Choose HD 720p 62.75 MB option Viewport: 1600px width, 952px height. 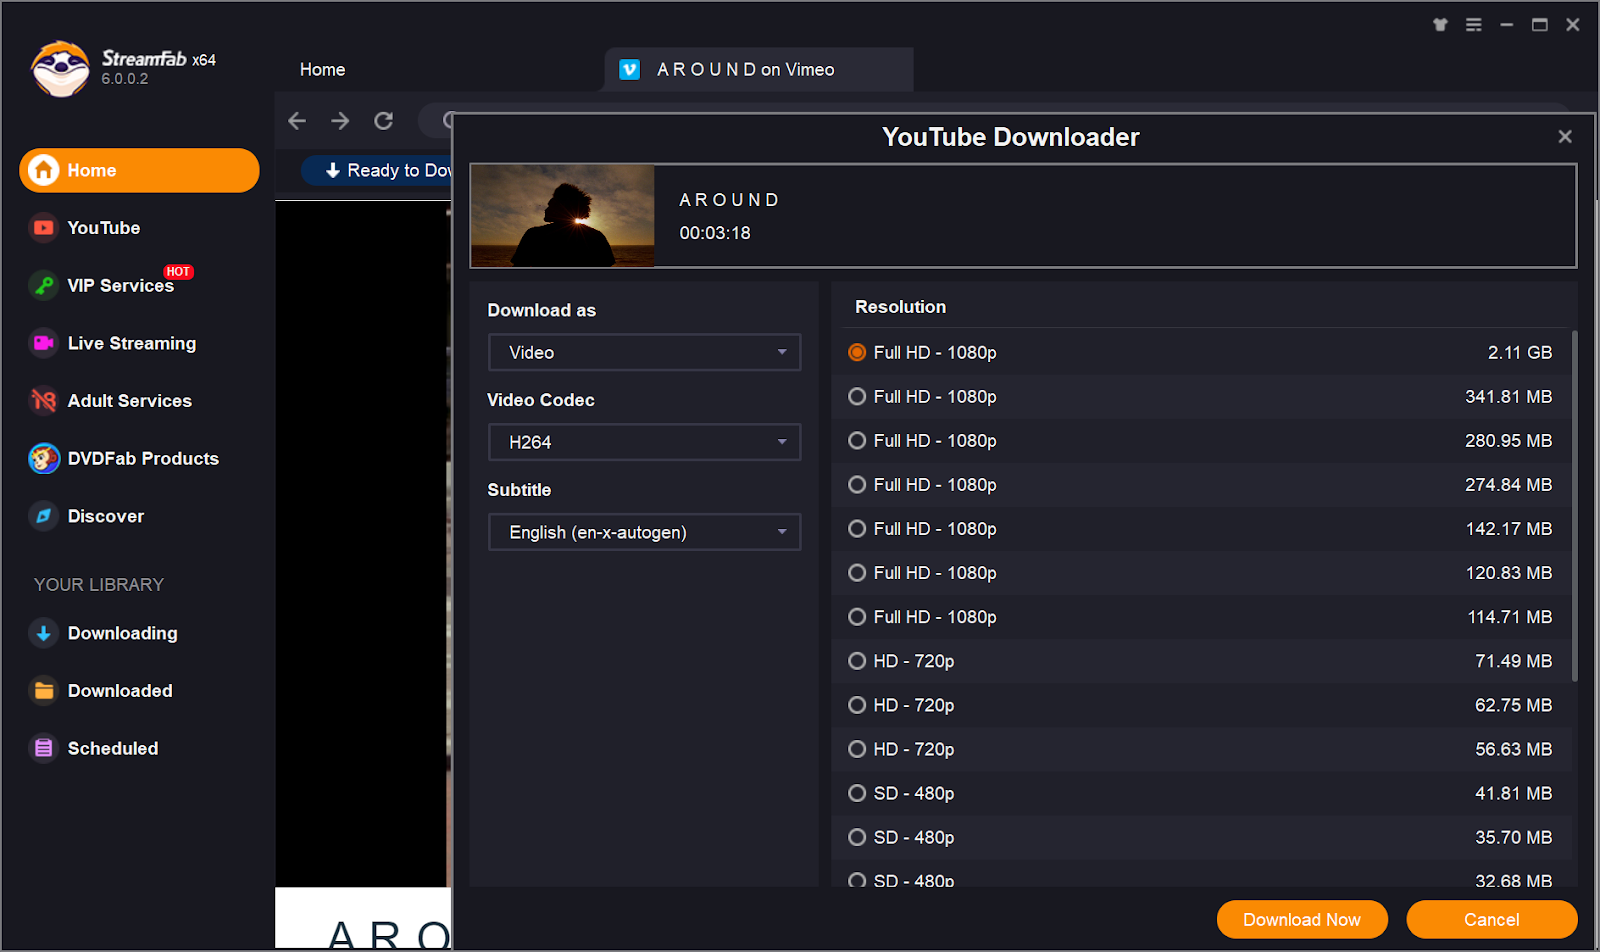click(1201, 705)
